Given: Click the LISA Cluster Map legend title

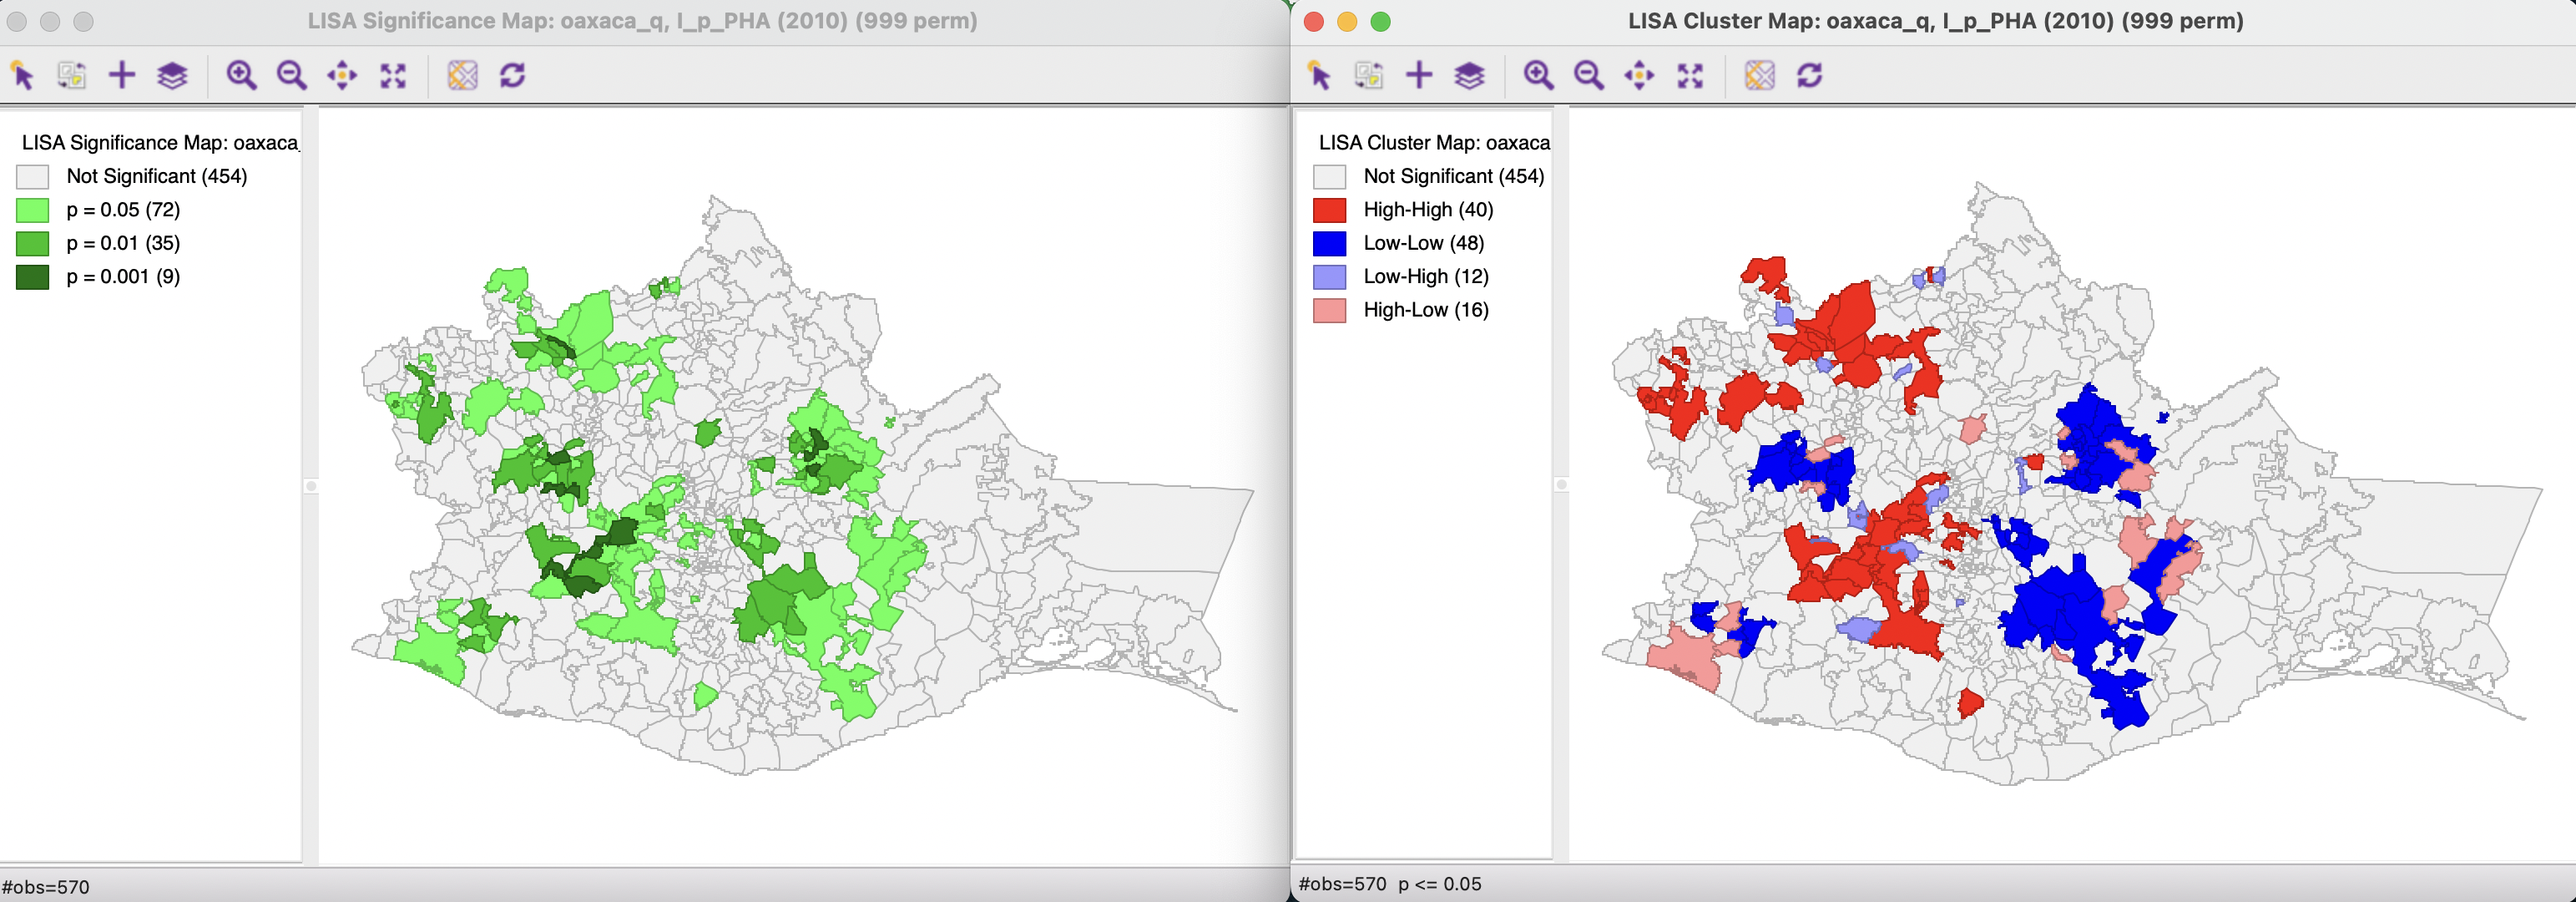Looking at the screenshot, I should [x=1434, y=143].
